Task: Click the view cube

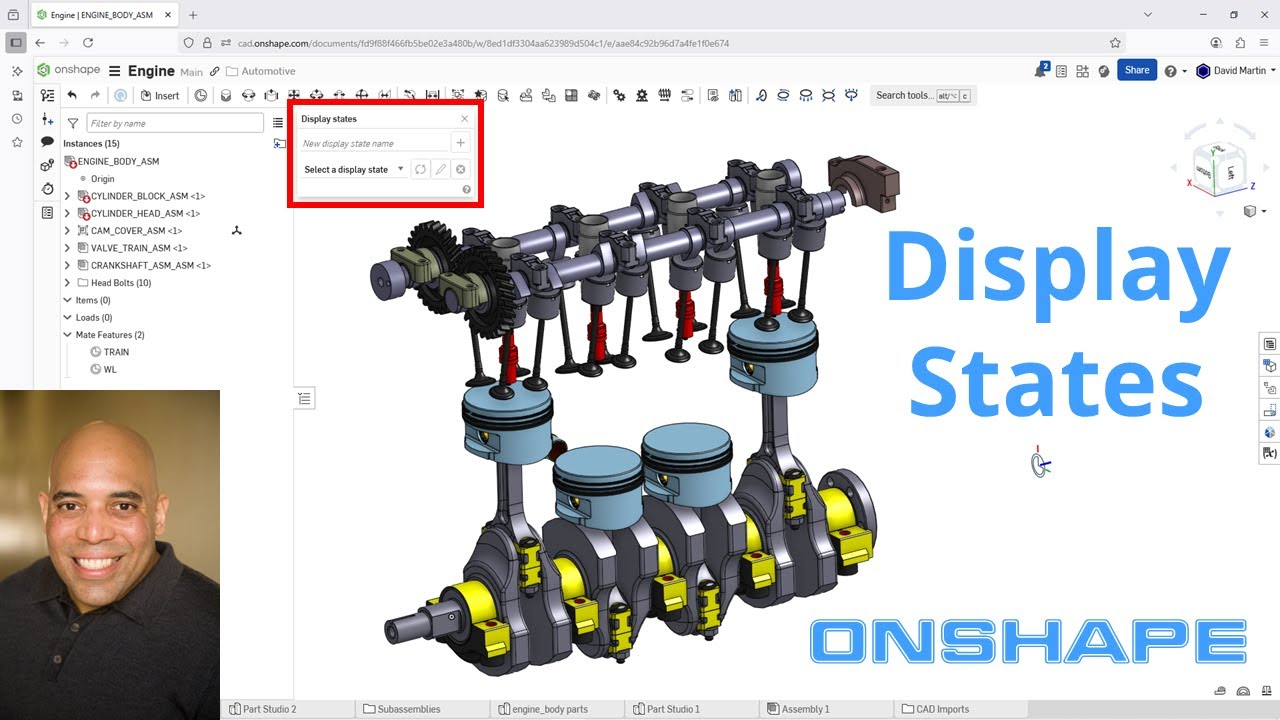Action: 1219,170
